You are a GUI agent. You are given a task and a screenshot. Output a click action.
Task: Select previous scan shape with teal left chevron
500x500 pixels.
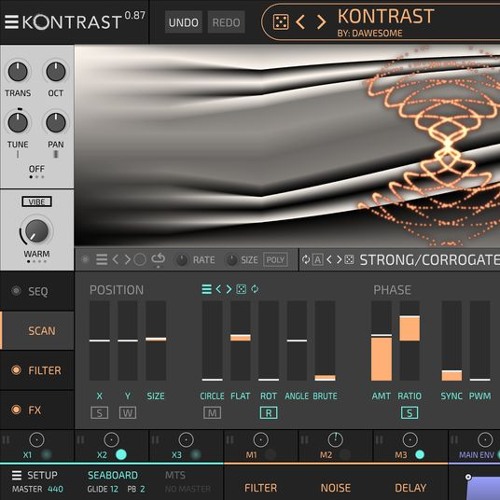pos(218,289)
